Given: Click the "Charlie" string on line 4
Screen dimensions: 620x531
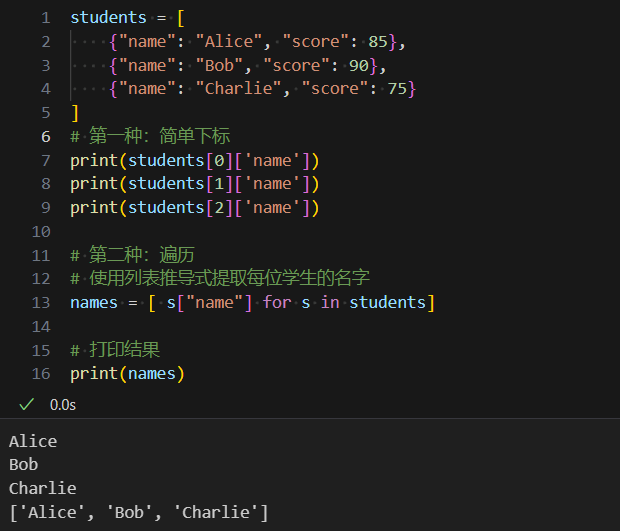Looking at the screenshot, I should 238,89.
